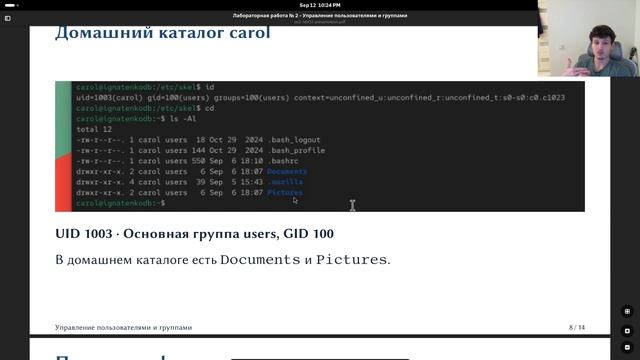Click the 'uid=1003(carol)' text in terminal
The width and height of the screenshot is (640, 360).
pyautogui.click(x=109, y=98)
